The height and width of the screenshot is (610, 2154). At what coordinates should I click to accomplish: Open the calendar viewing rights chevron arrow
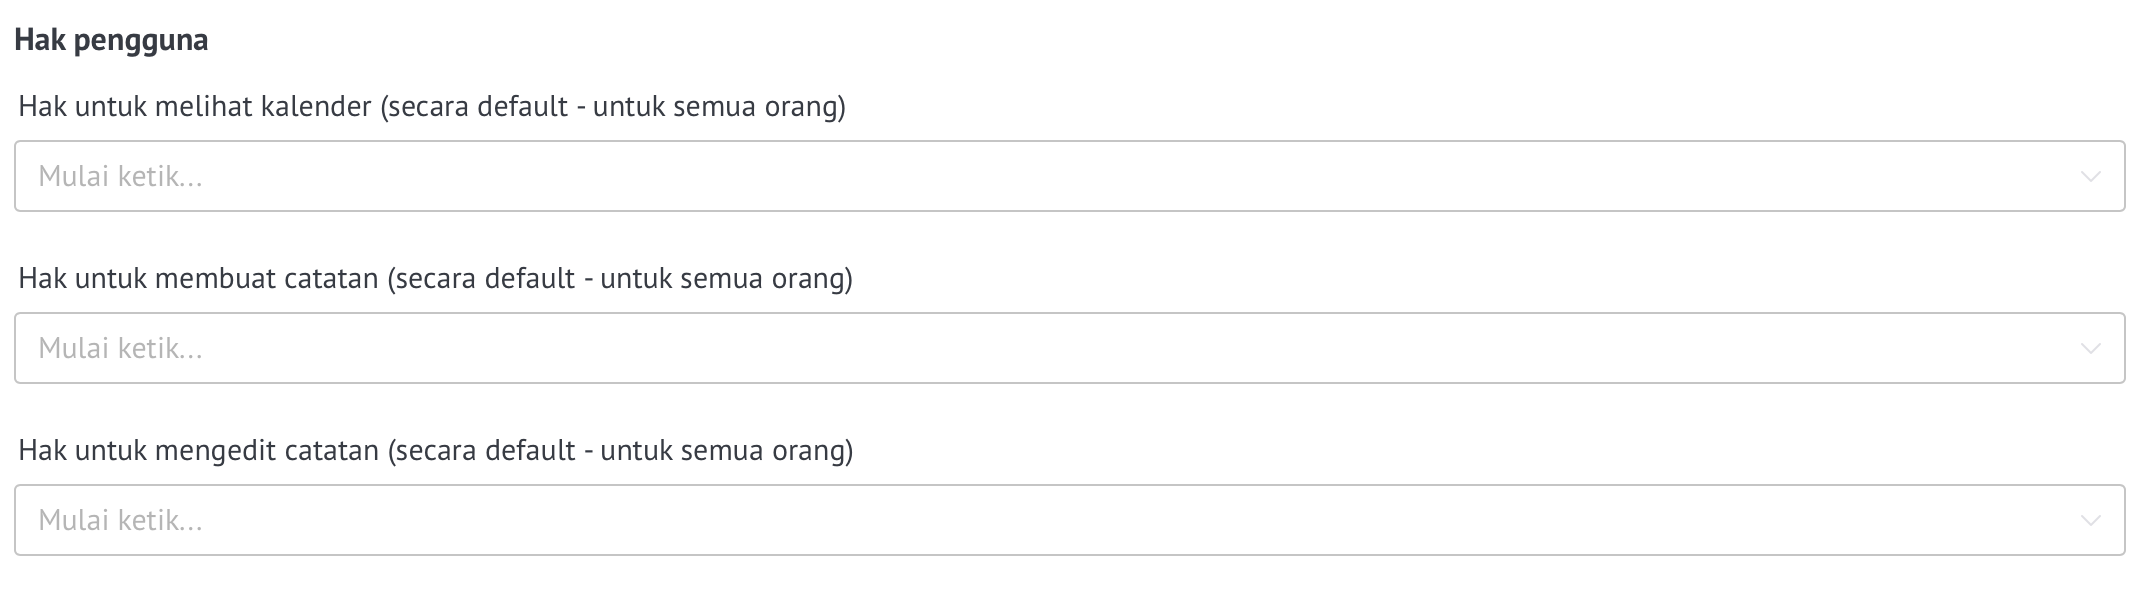[x=2090, y=177]
